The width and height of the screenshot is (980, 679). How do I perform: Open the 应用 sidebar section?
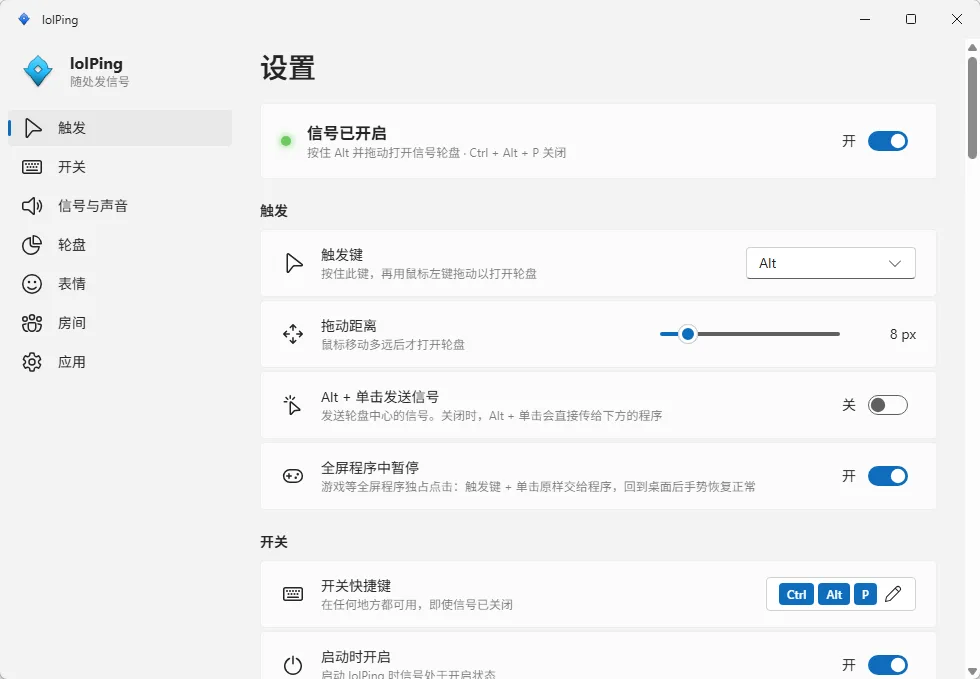[x=120, y=362]
